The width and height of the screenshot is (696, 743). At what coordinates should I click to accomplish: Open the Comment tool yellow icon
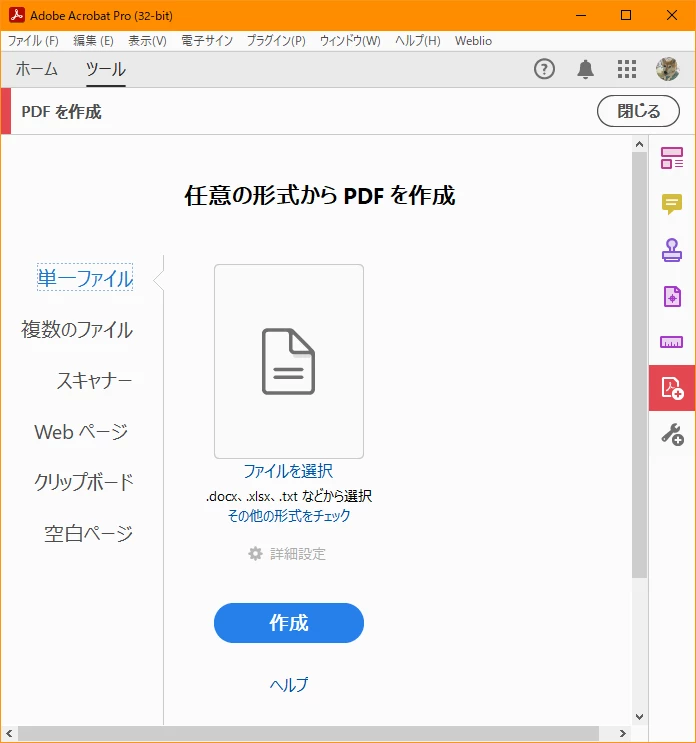point(672,204)
